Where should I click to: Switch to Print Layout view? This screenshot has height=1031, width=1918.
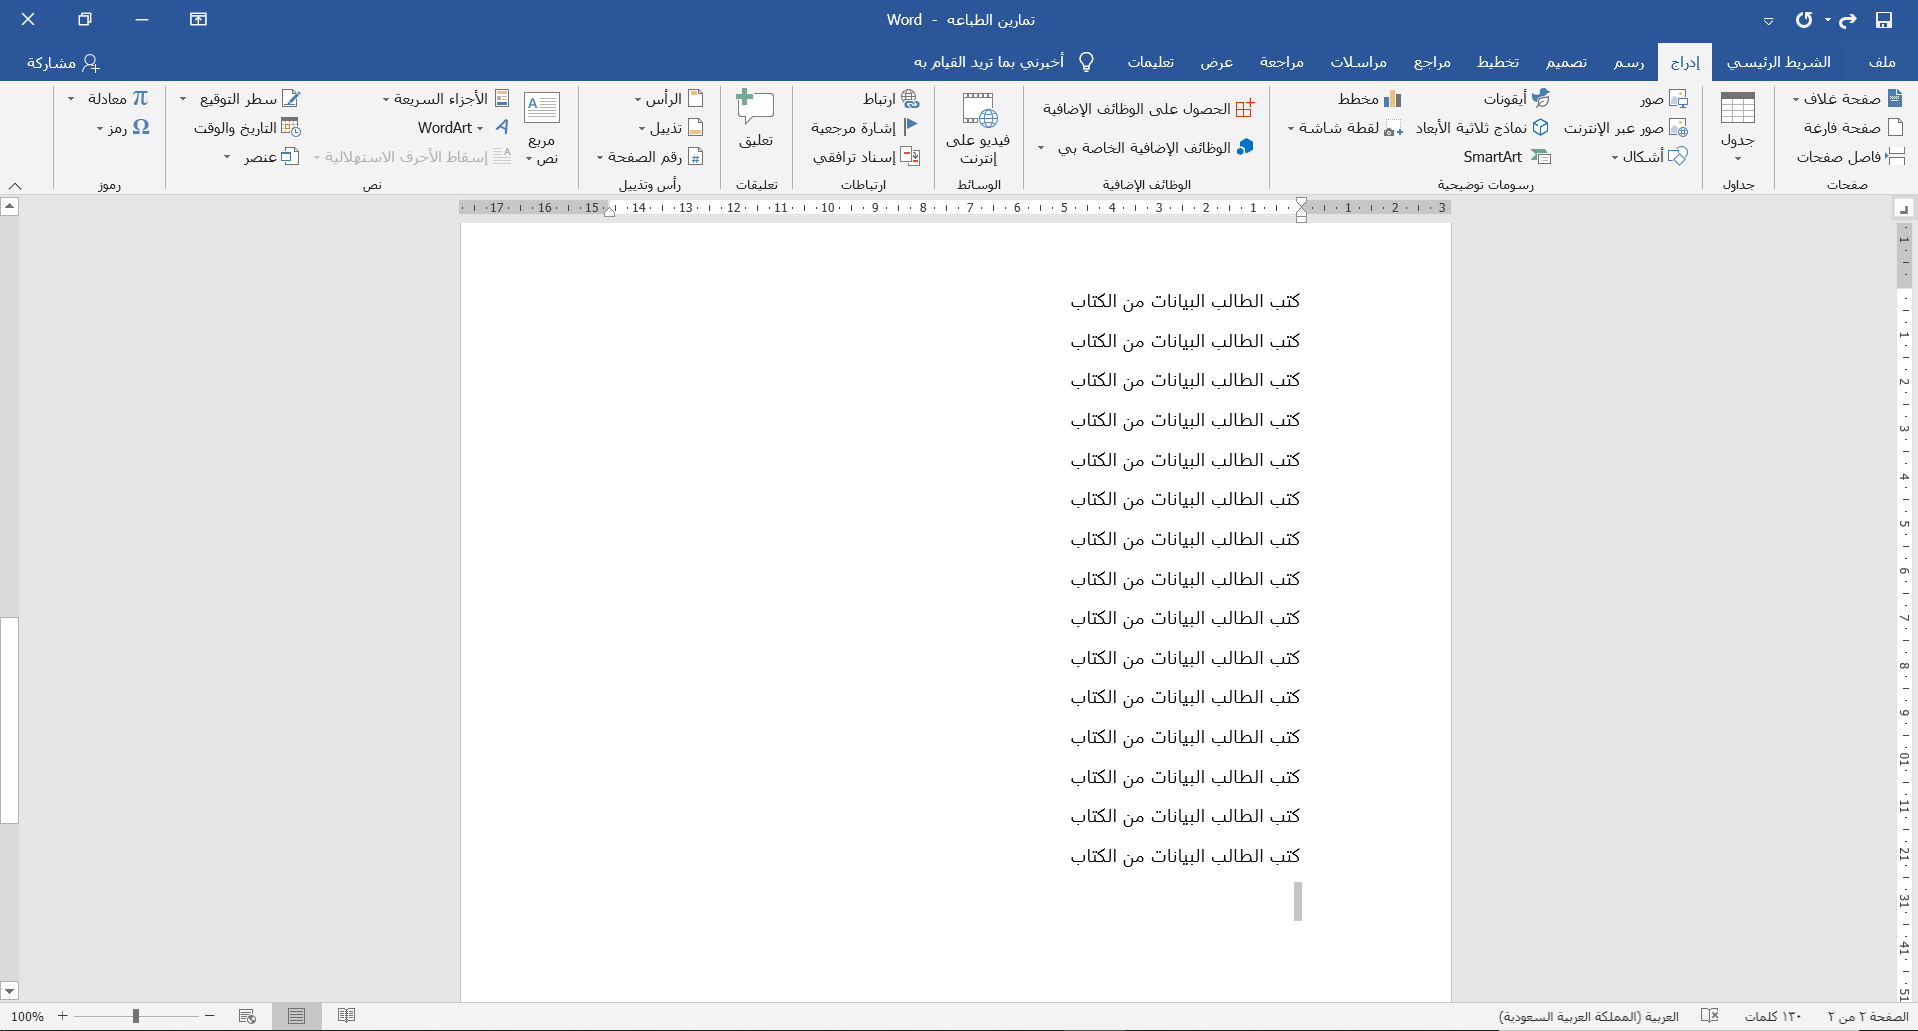tap(296, 1016)
